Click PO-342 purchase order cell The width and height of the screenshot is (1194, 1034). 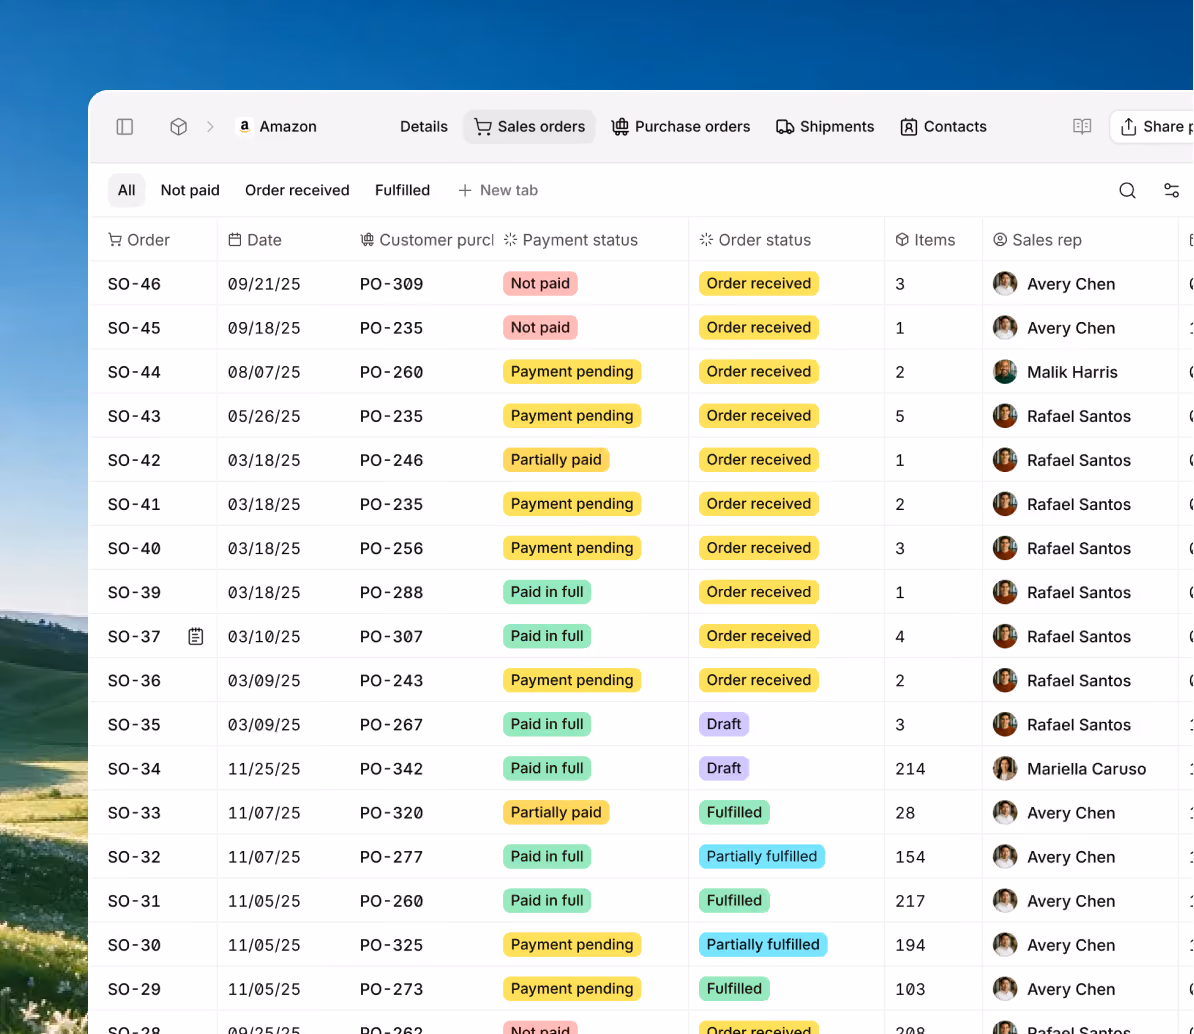(391, 769)
